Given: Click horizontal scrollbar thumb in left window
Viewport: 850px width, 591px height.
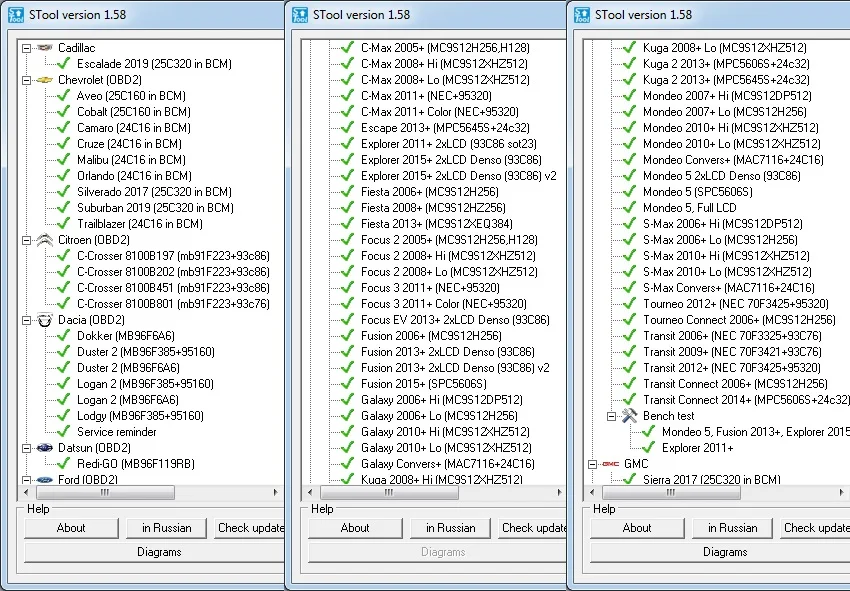Looking at the screenshot, I should [105, 492].
